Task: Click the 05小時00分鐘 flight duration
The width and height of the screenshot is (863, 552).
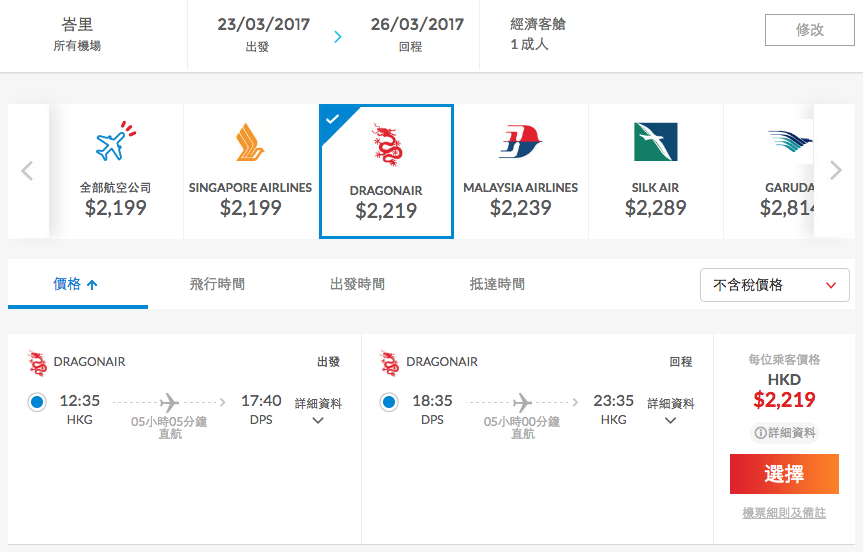Action: [522, 422]
